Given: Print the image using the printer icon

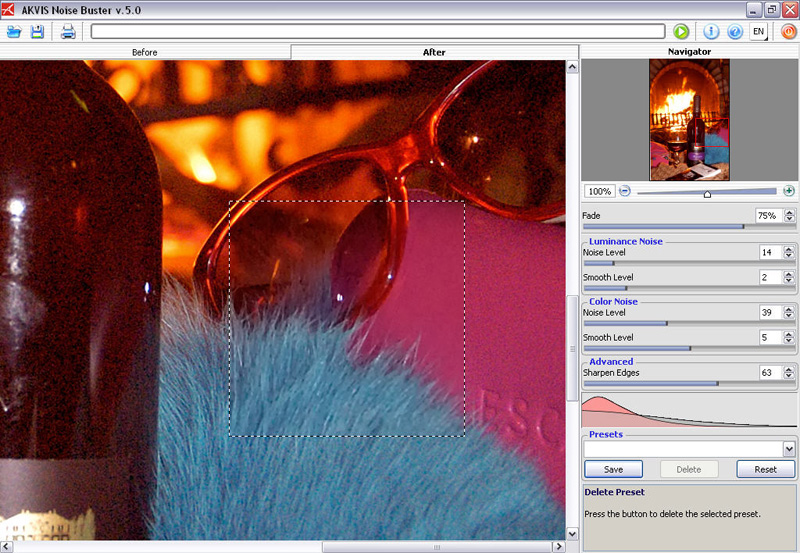Looking at the screenshot, I should click(x=68, y=32).
